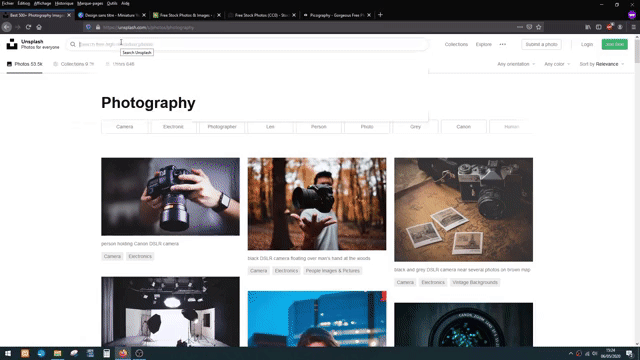Open the Canon zoom lens close-up photo
This screenshot has width=640, height=360.
(463, 325)
